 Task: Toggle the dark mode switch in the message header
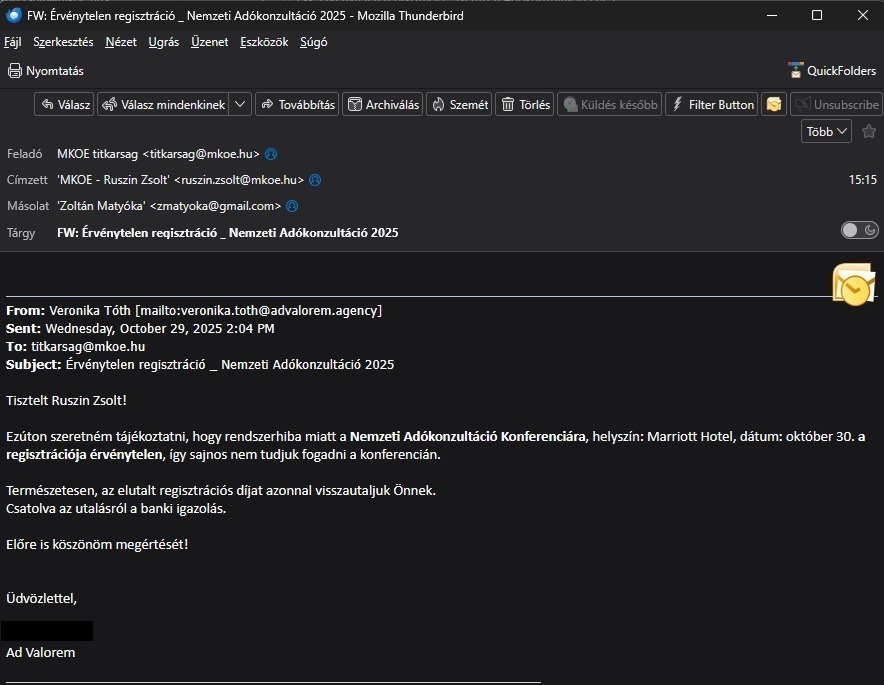pos(859,231)
